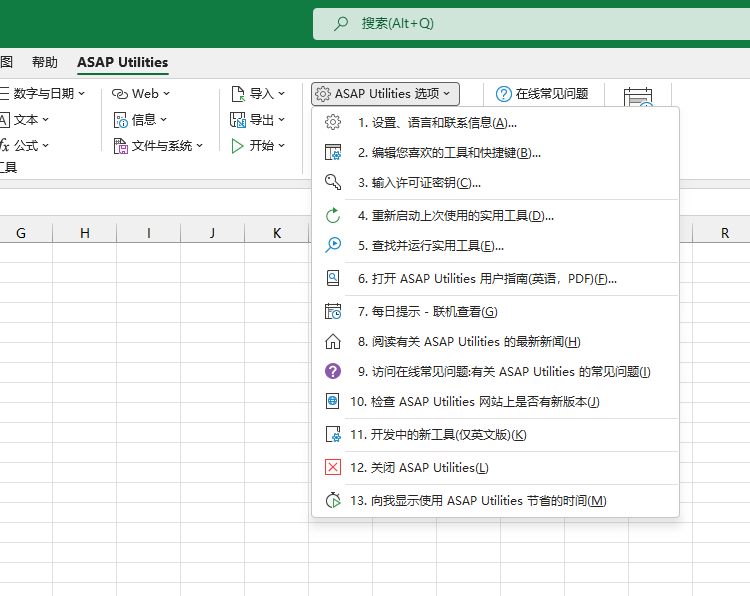Select the ASAP Utilities ribbon tab
750x596 pixels.
point(122,62)
